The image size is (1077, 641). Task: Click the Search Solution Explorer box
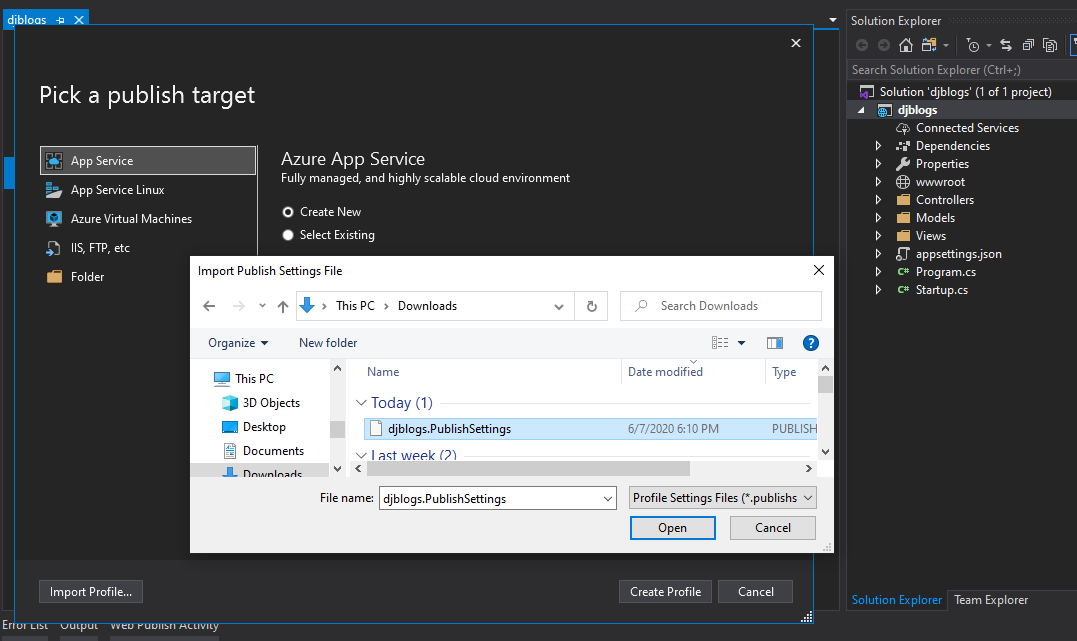point(960,69)
